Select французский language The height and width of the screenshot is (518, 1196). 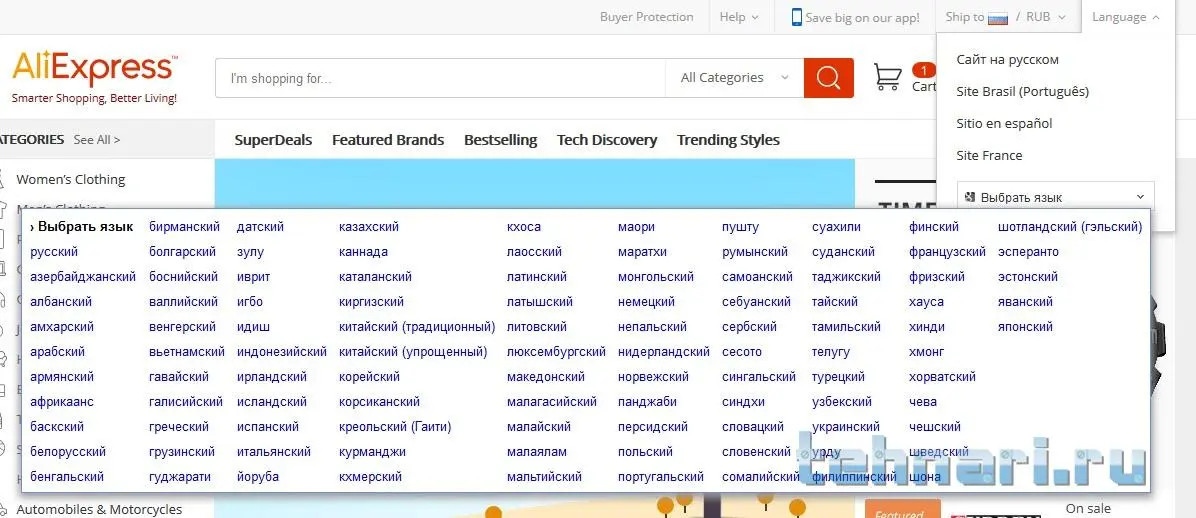point(947,252)
